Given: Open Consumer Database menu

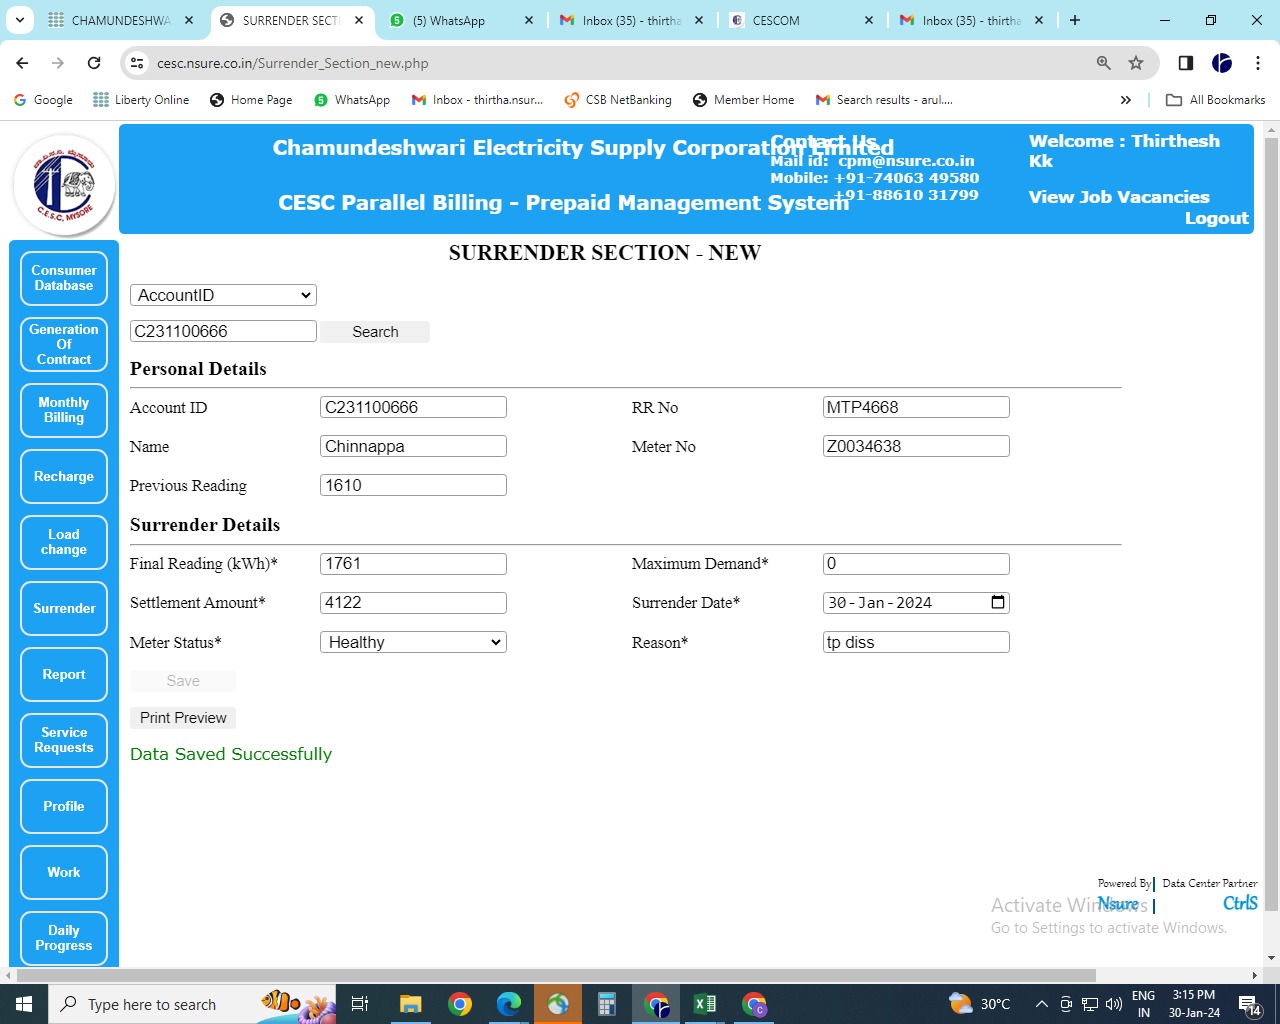Looking at the screenshot, I should (64, 278).
